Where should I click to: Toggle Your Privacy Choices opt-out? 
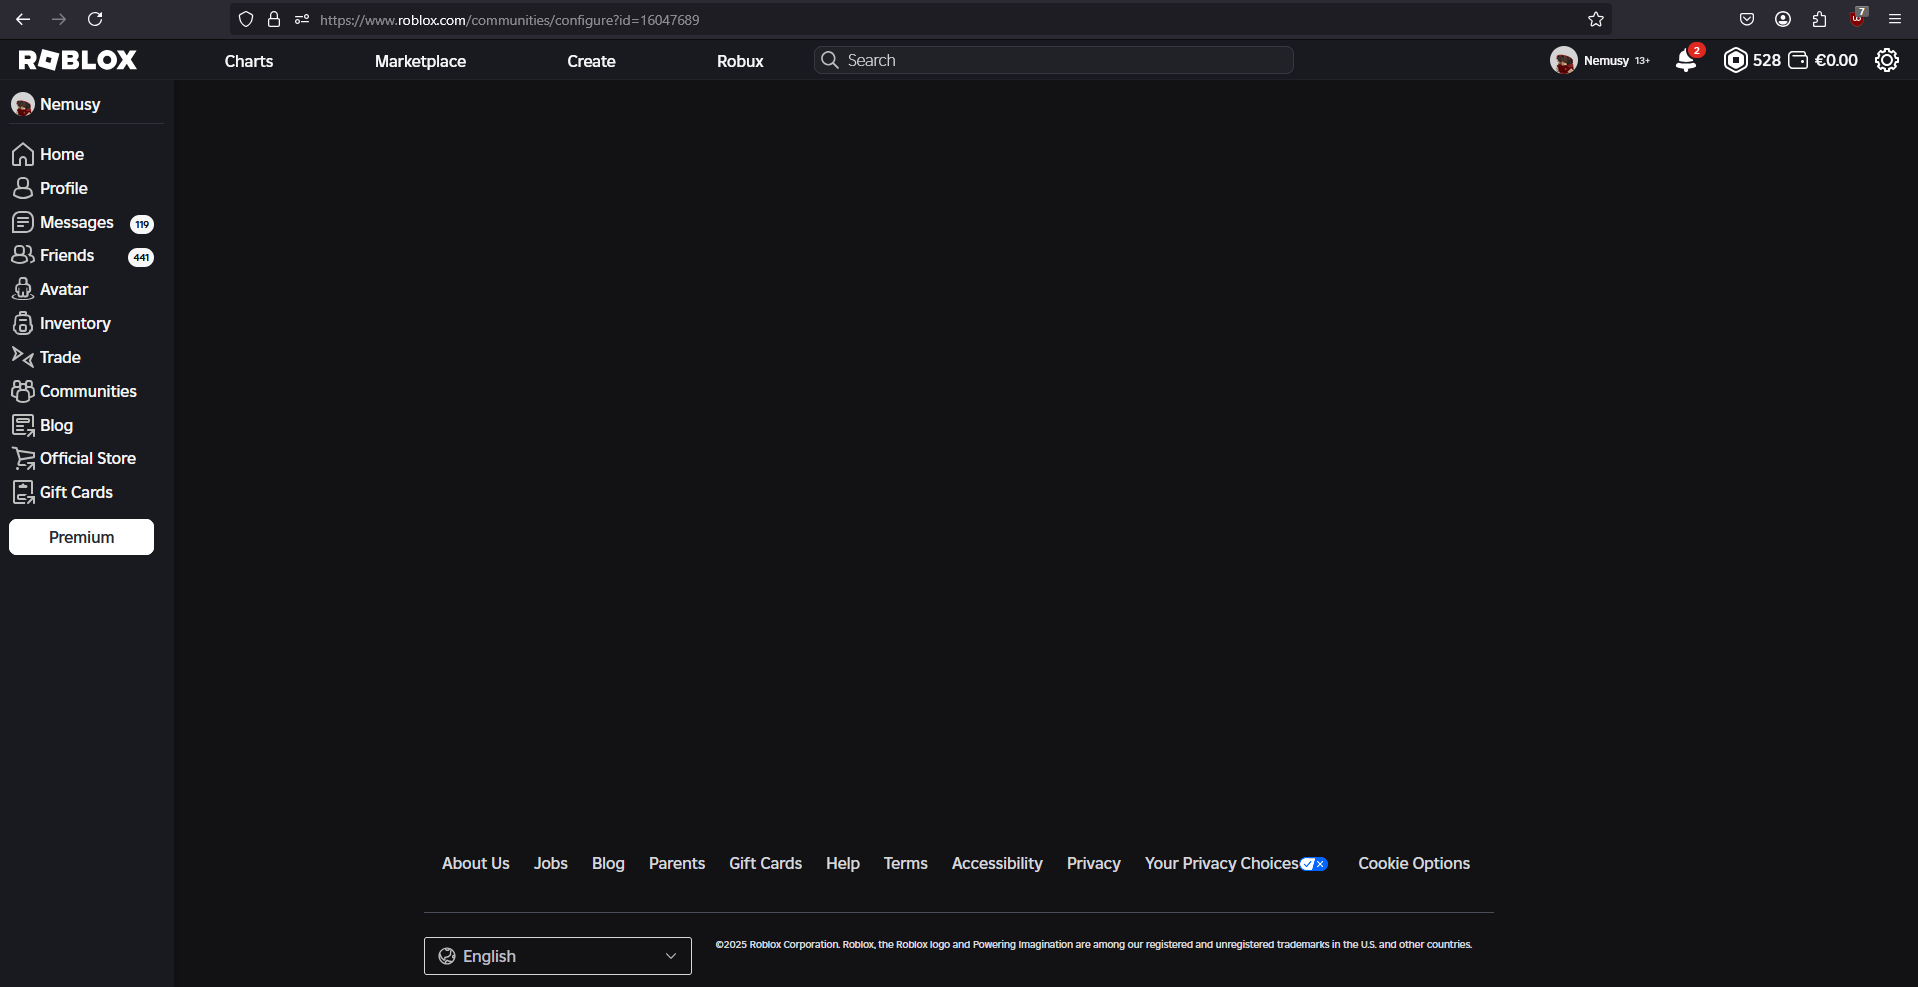(x=1315, y=863)
